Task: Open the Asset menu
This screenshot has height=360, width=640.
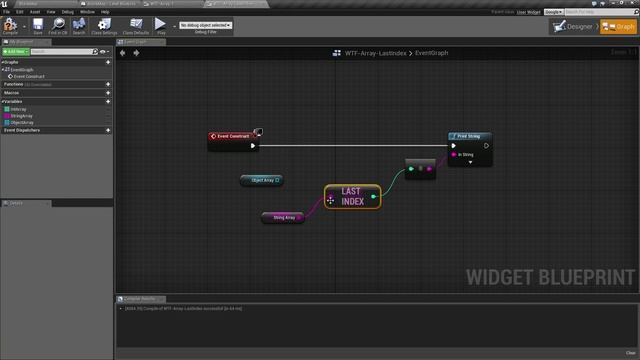Action: [35, 12]
